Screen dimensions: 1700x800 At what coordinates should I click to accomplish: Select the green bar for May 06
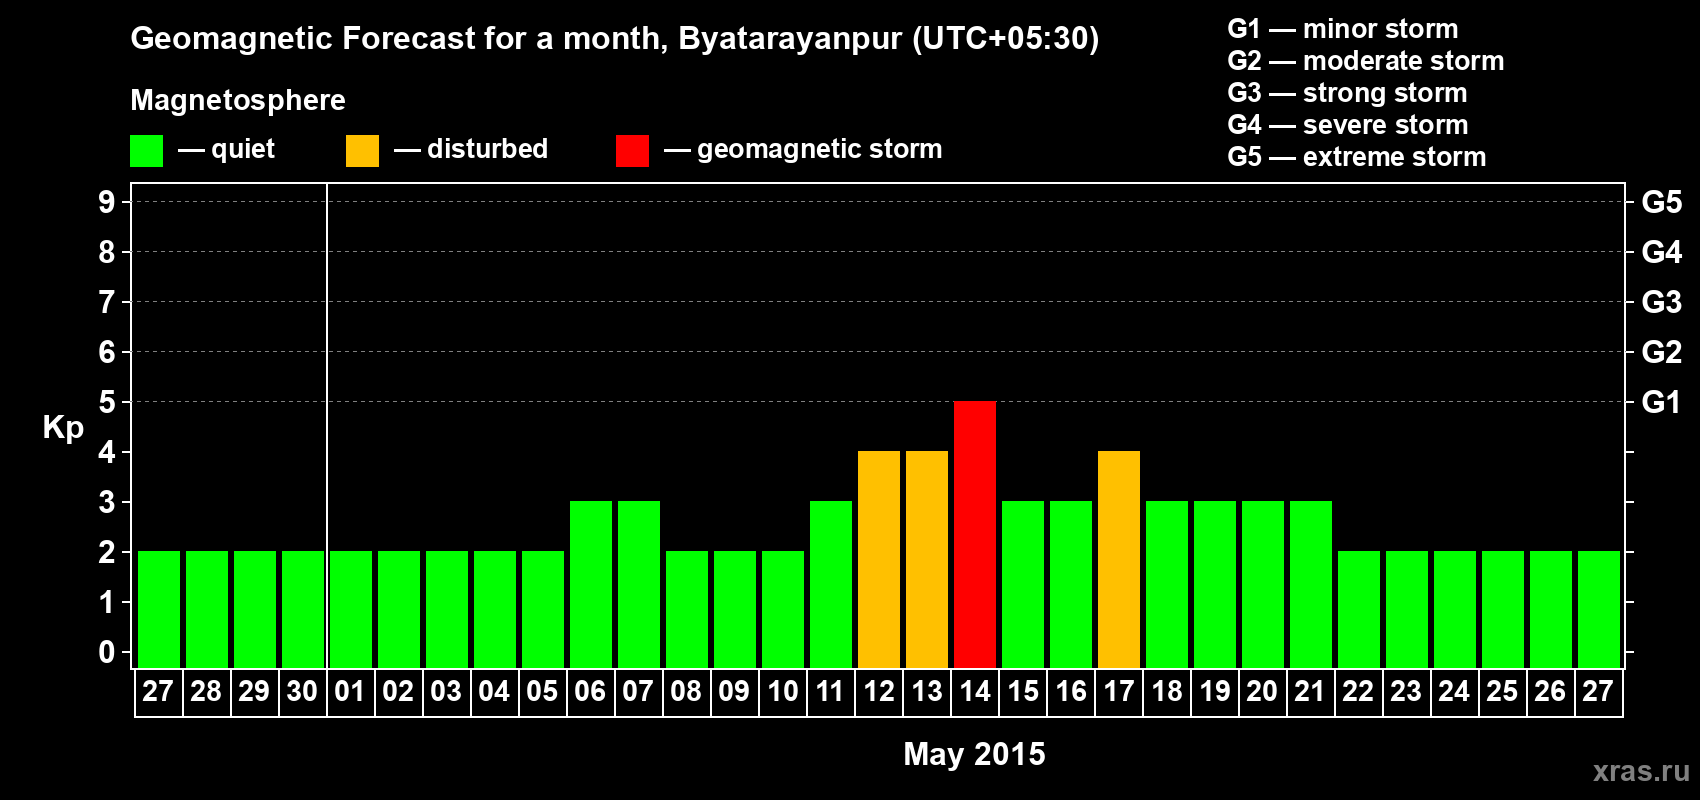[591, 584]
